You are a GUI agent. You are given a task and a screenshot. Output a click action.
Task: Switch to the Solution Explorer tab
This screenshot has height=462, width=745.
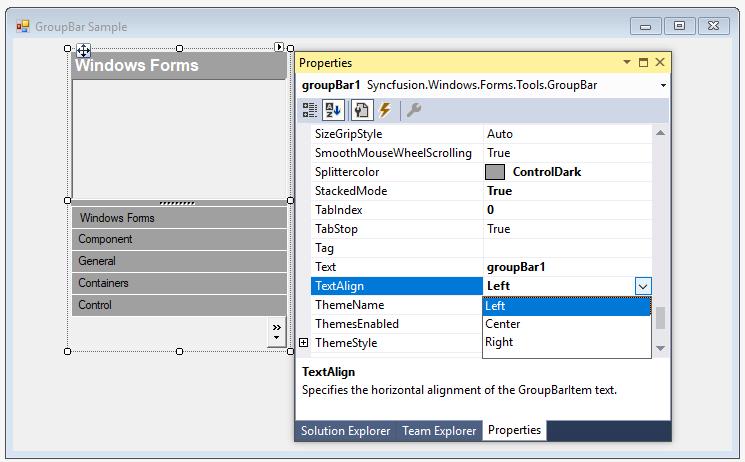[x=345, y=431]
